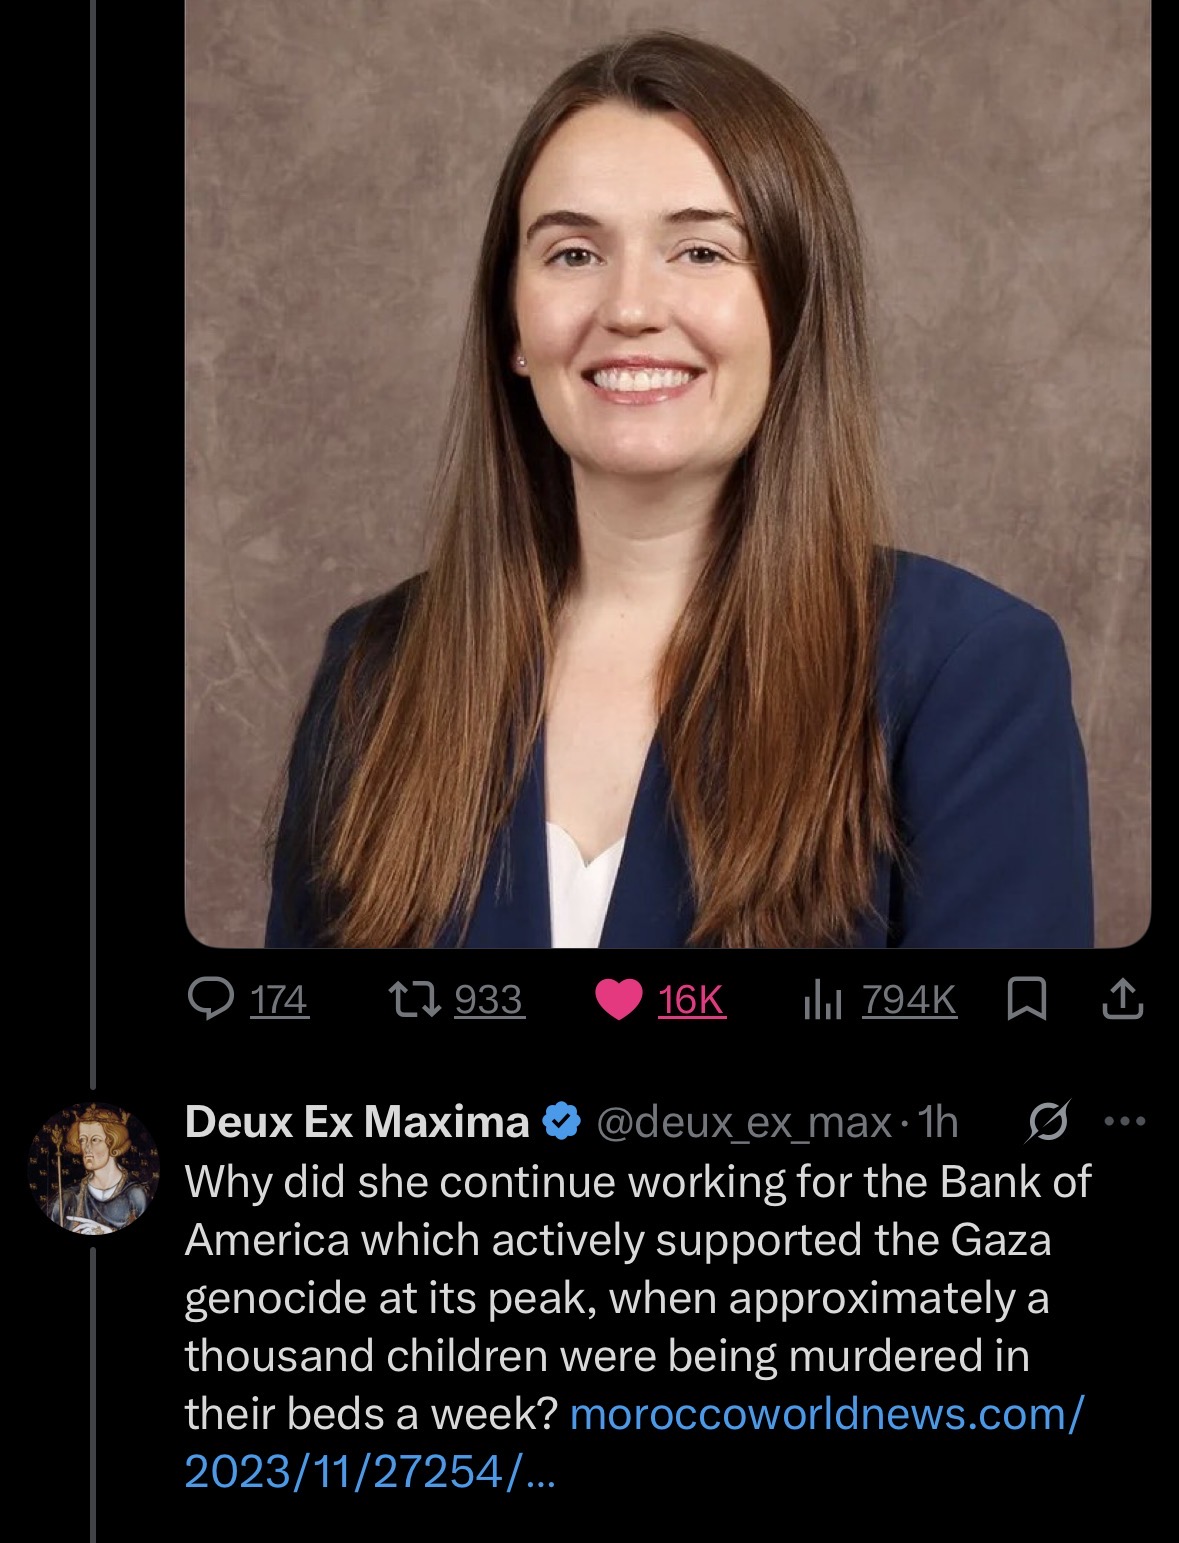Unlike the post via the pink heart

[619, 999]
